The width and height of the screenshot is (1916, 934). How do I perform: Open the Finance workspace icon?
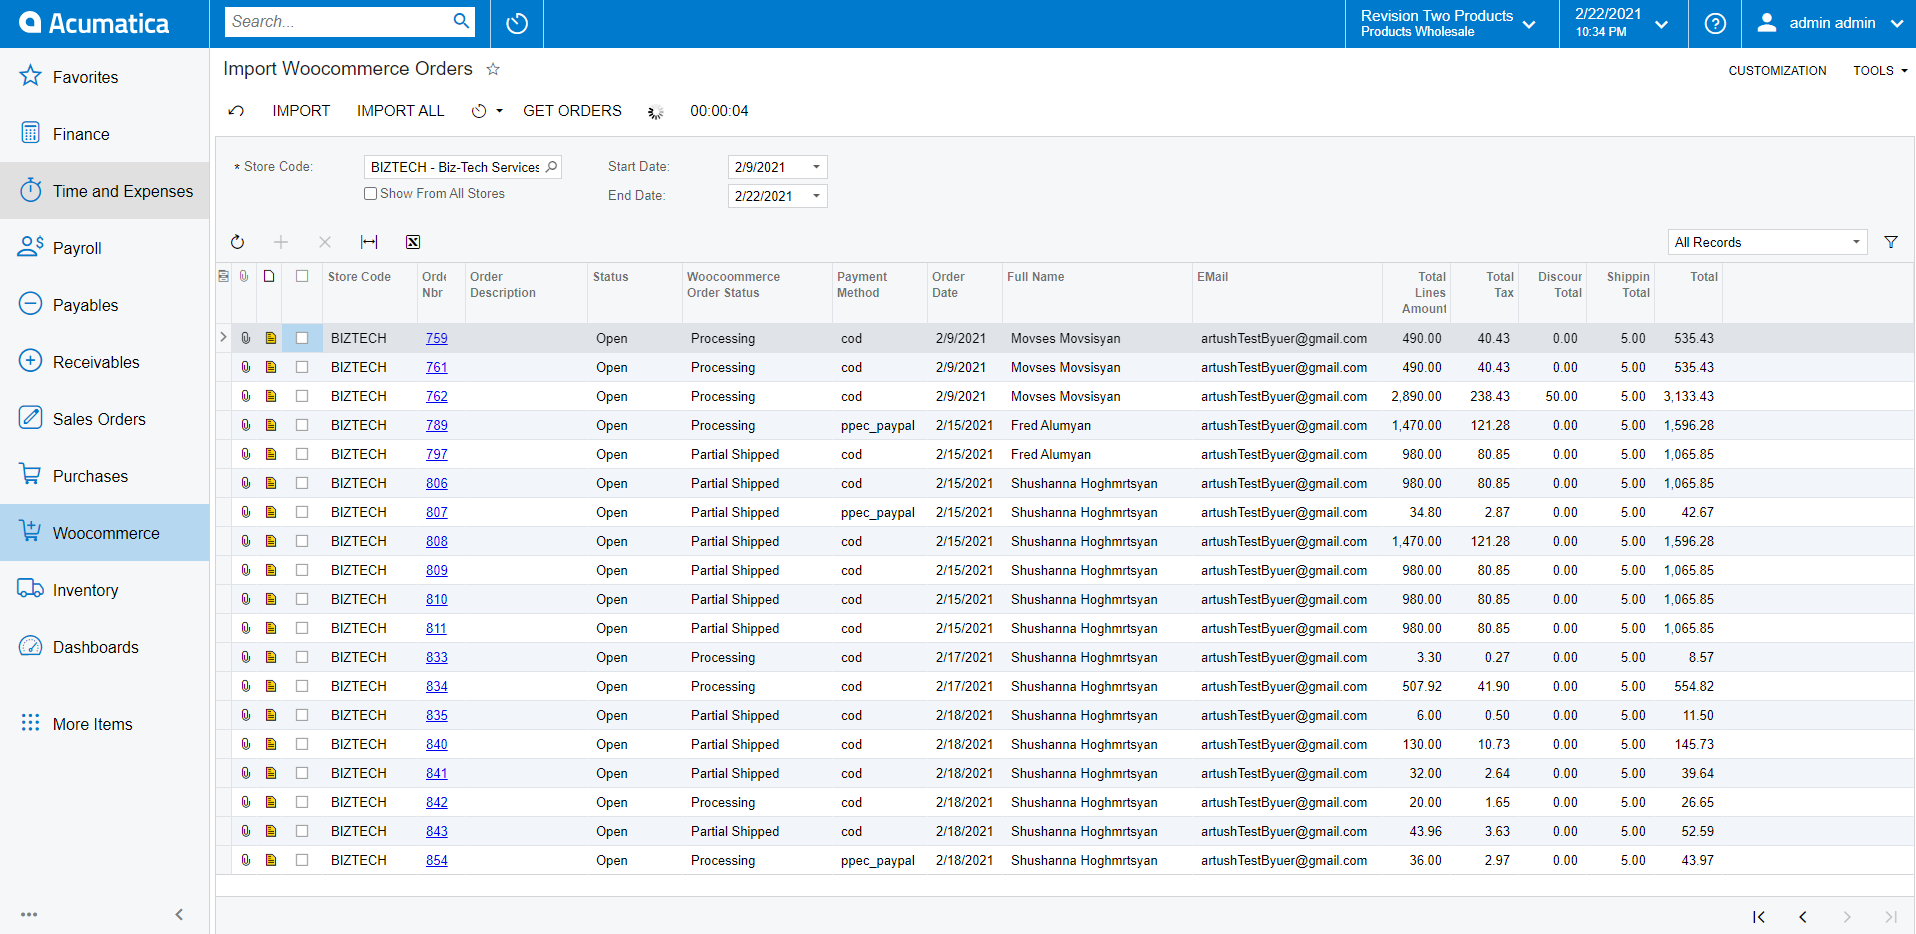pyautogui.click(x=31, y=133)
